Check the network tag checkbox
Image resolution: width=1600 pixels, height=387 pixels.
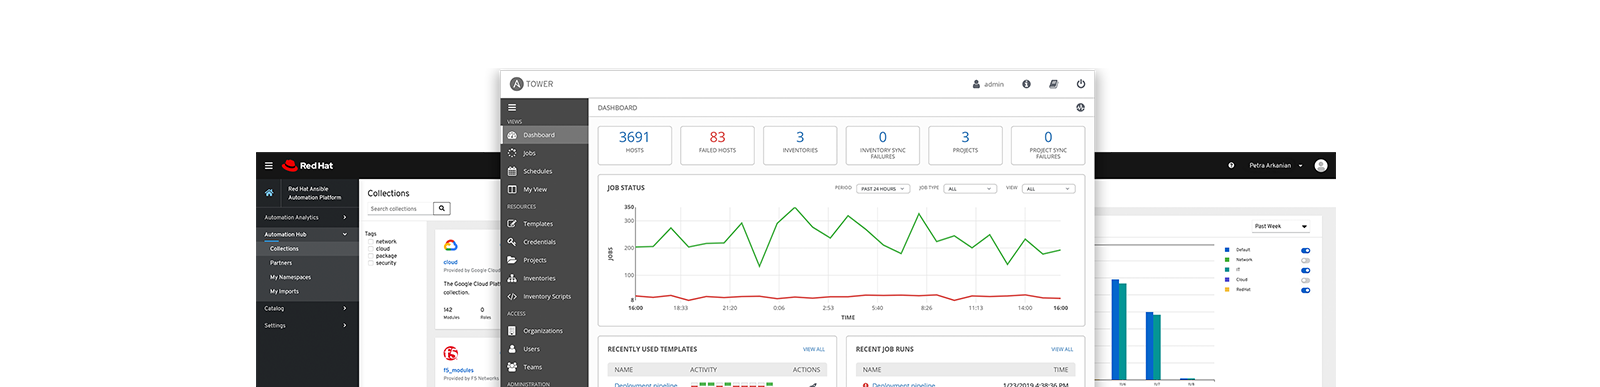tap(370, 242)
